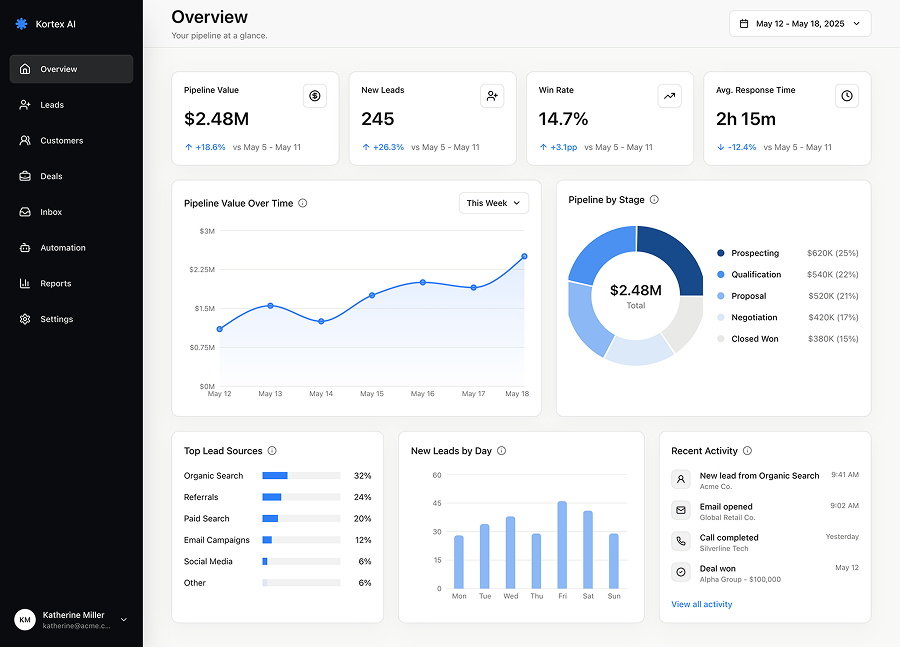Click the Social Media source label
Viewport: 900px width, 648px height.
click(208, 561)
